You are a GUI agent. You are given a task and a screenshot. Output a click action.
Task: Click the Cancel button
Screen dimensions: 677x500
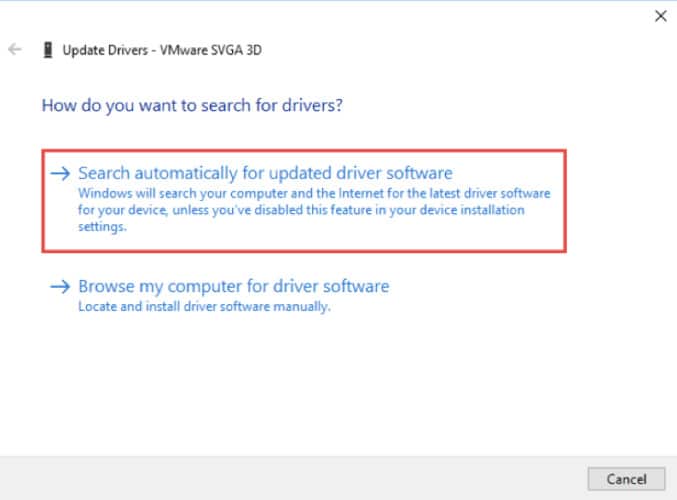click(x=626, y=479)
